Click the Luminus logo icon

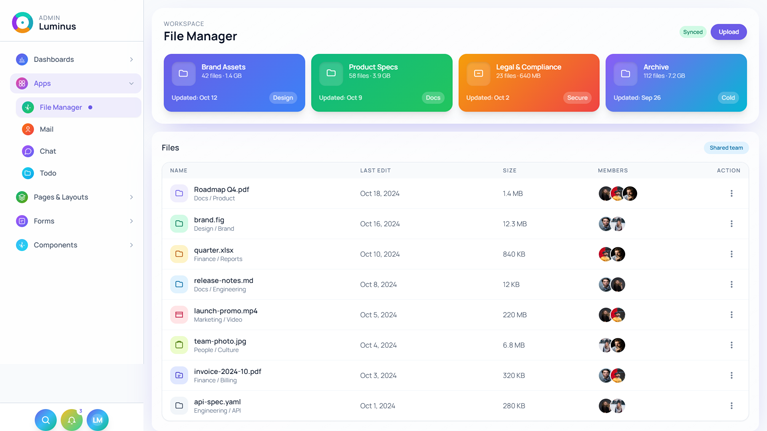click(22, 23)
